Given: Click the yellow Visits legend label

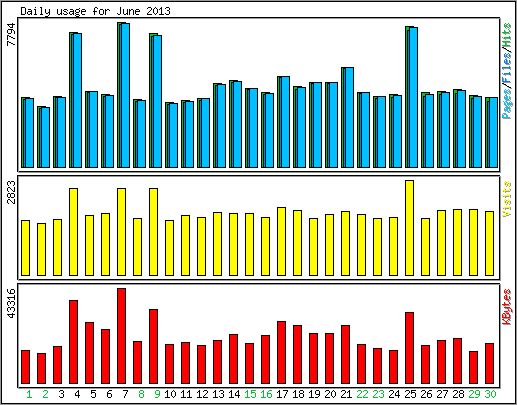Looking at the screenshot, I should [x=507, y=199].
